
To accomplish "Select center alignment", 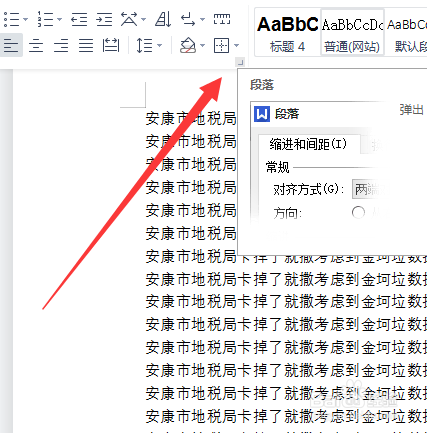I will 36,45.
